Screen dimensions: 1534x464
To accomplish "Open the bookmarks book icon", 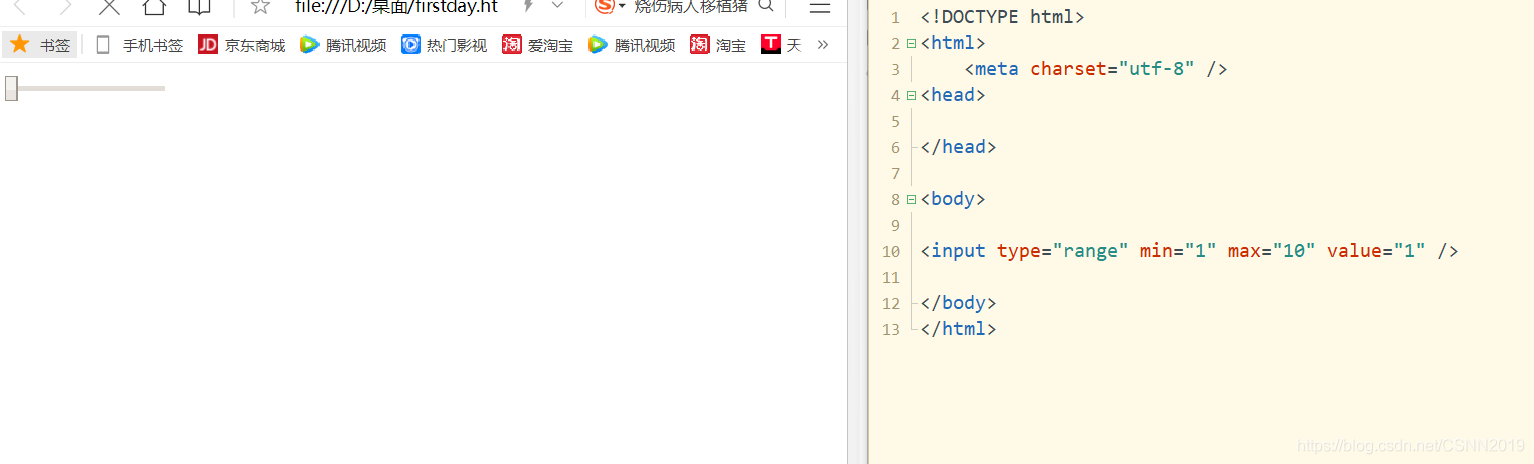I will click(200, 6).
